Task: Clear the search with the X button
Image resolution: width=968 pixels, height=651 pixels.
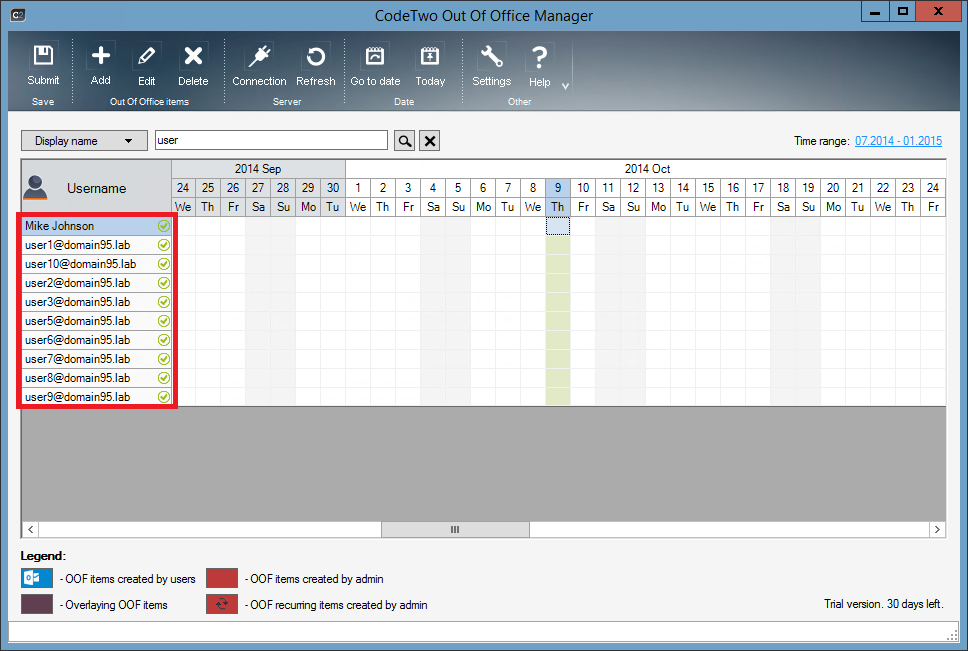Action: tap(430, 141)
